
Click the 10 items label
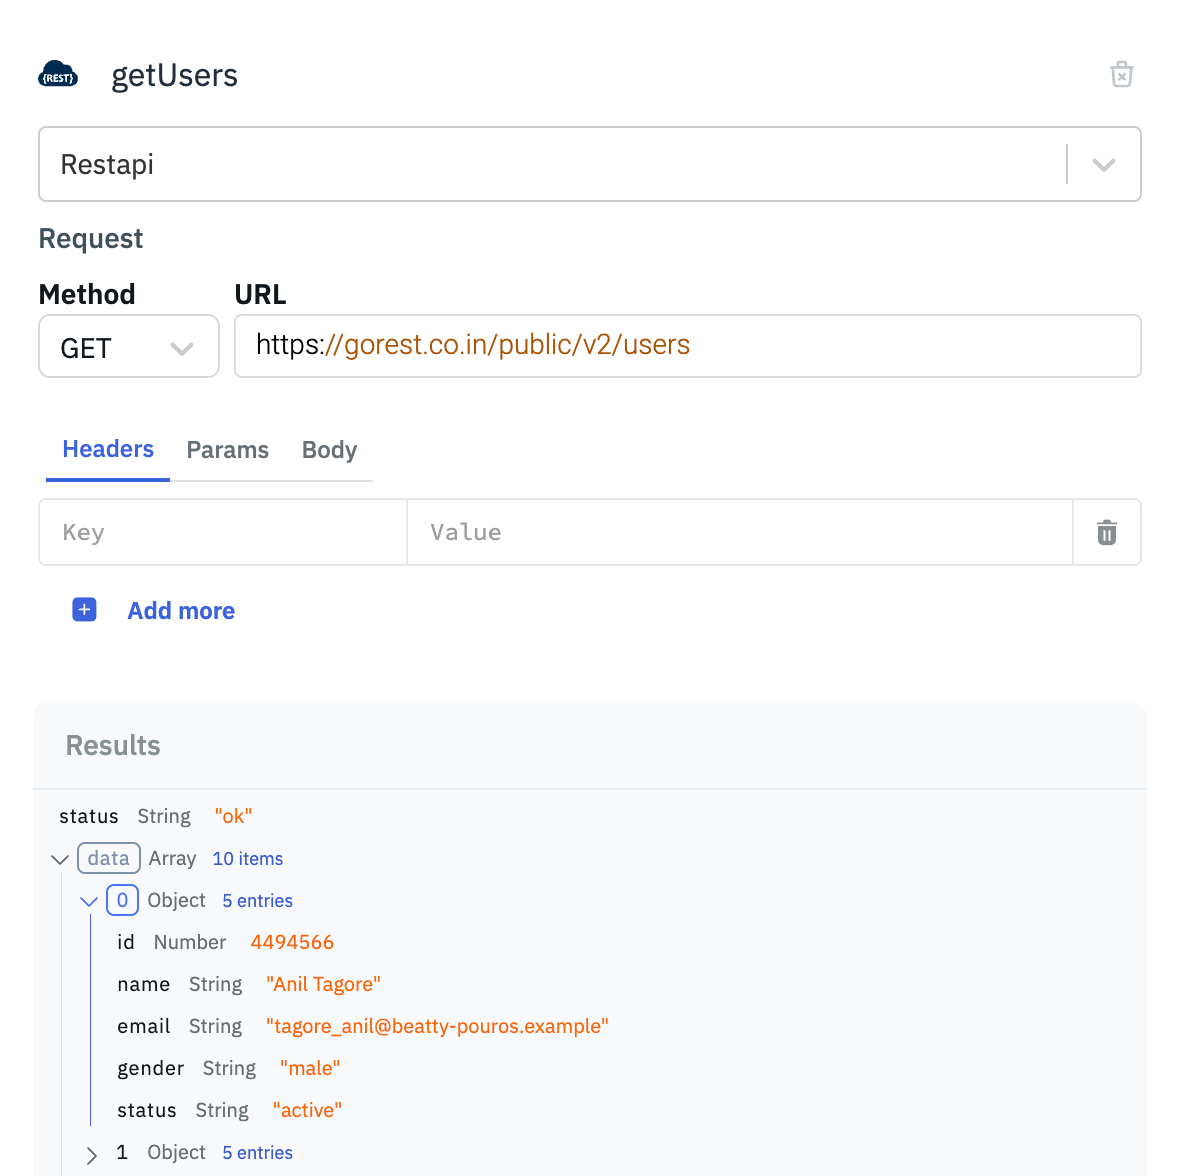247,859
